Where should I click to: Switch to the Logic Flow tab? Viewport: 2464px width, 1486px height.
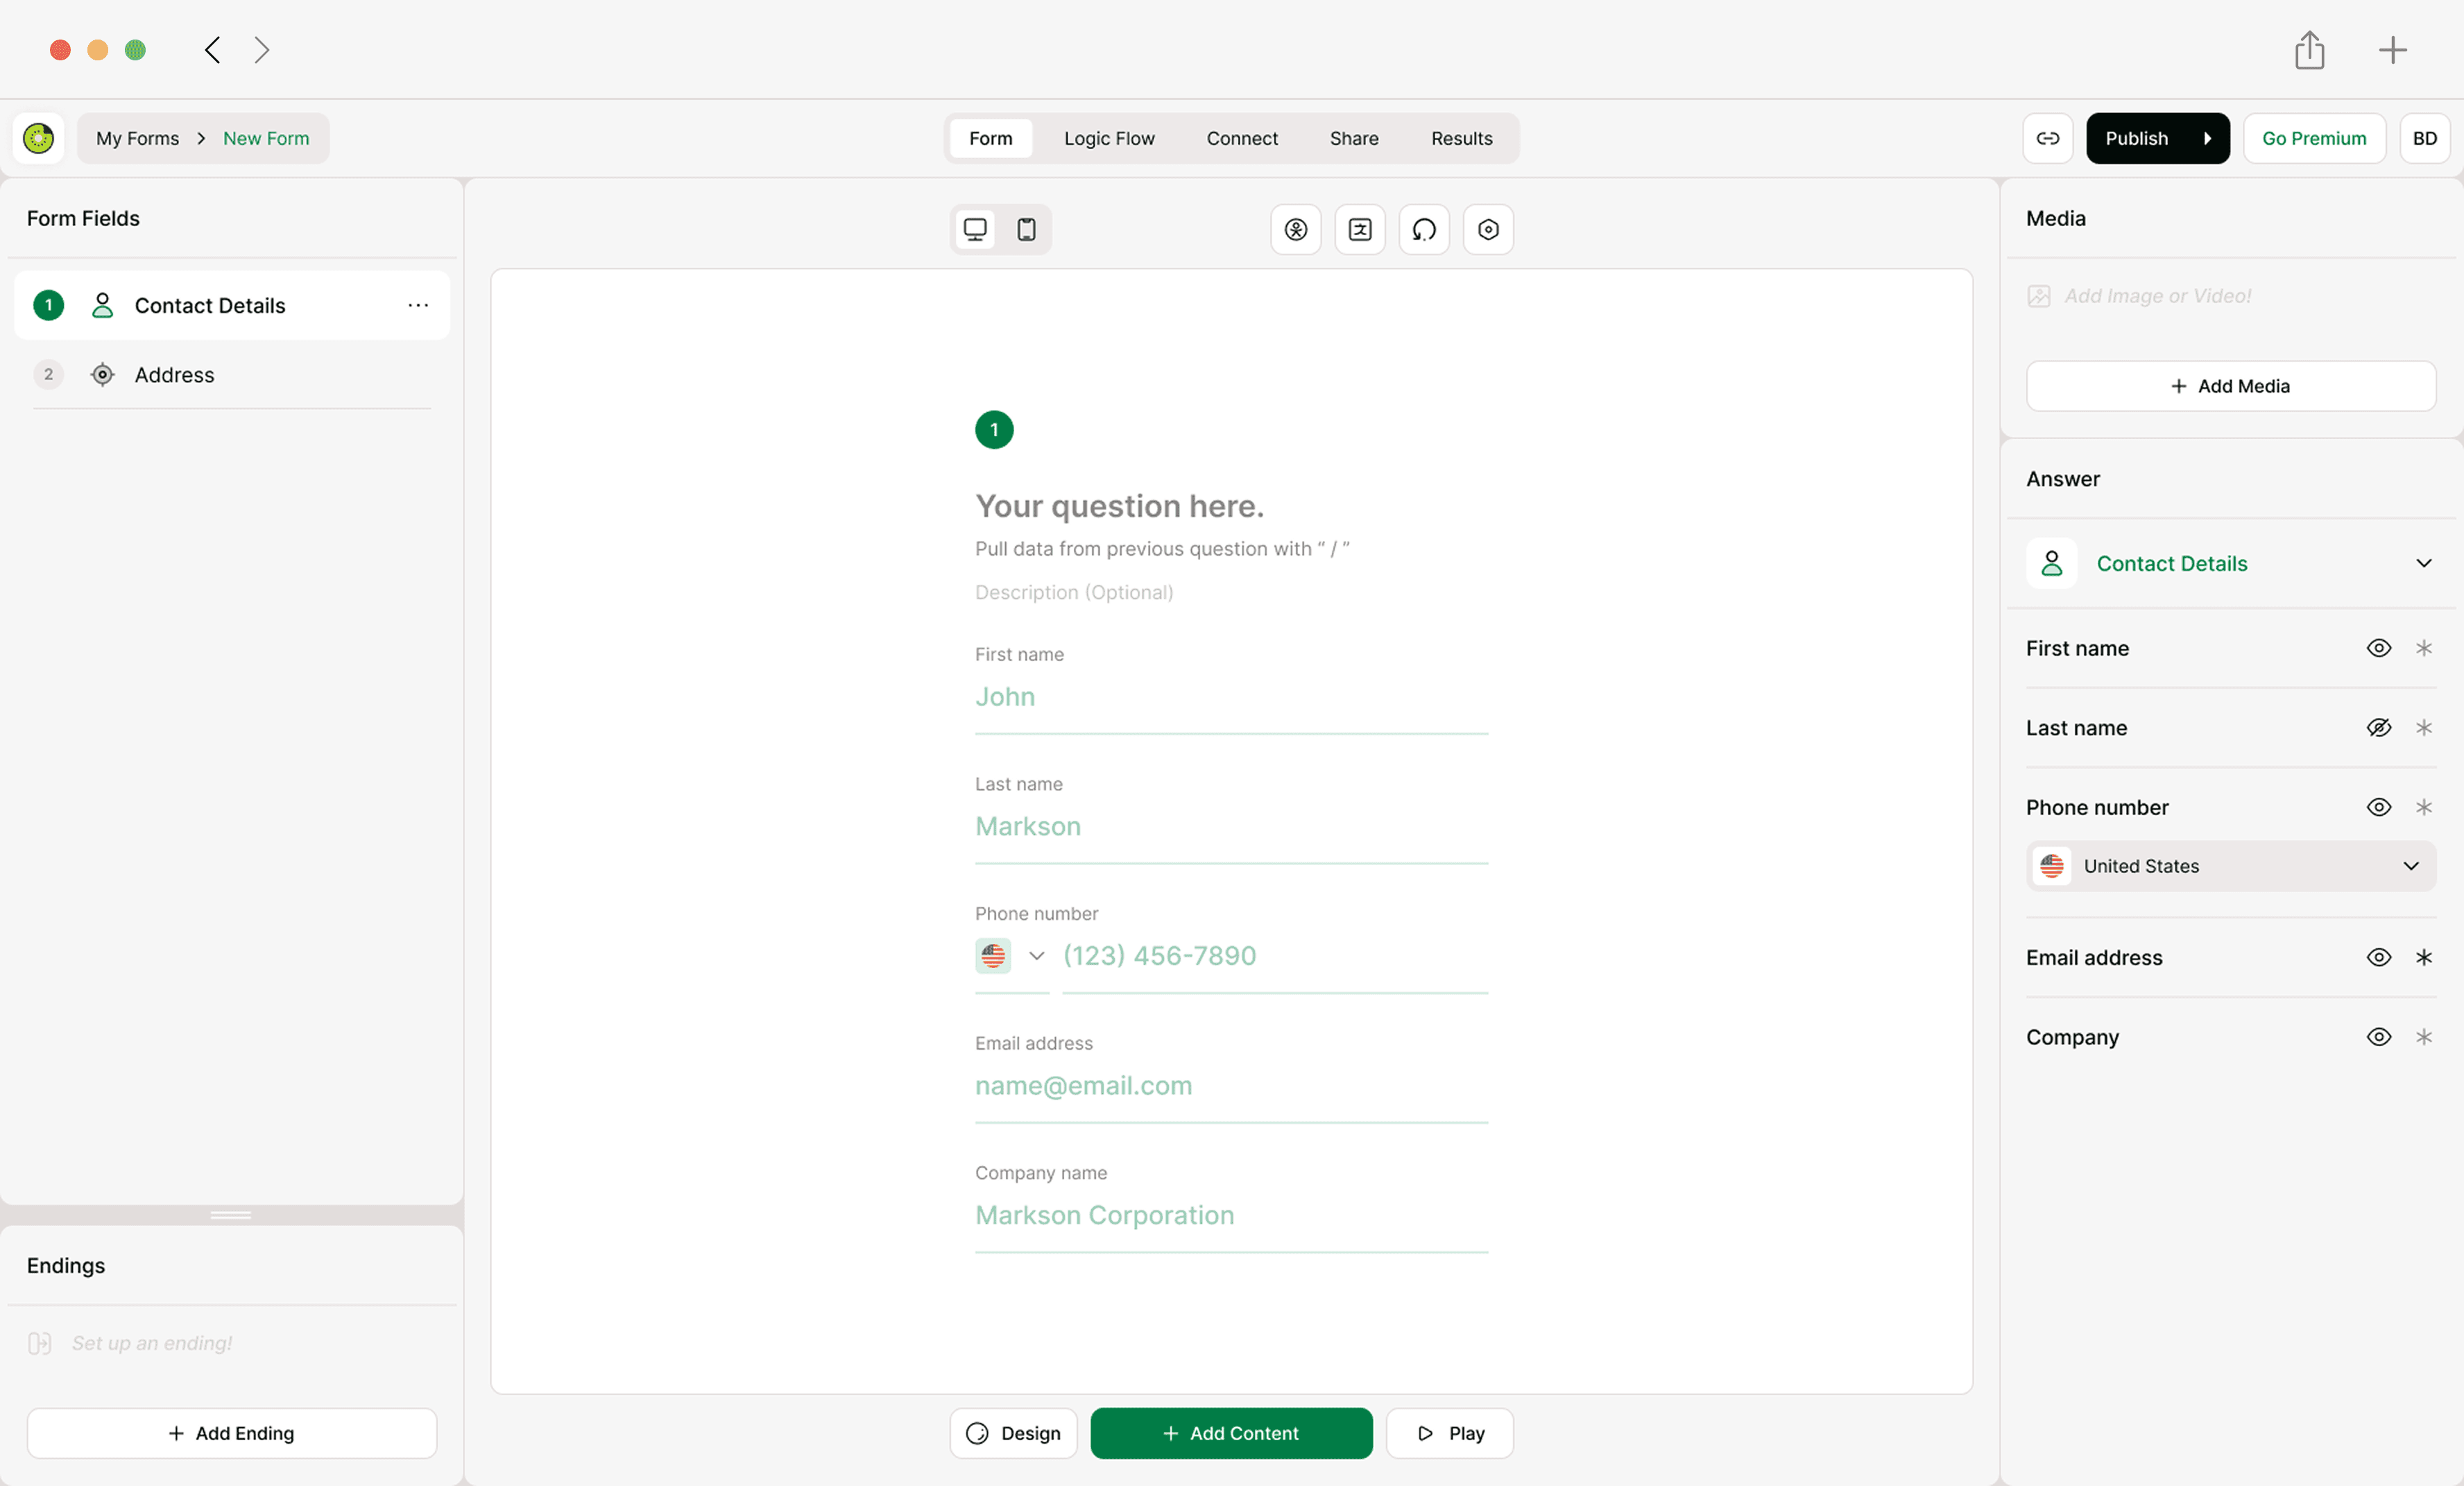click(1108, 138)
